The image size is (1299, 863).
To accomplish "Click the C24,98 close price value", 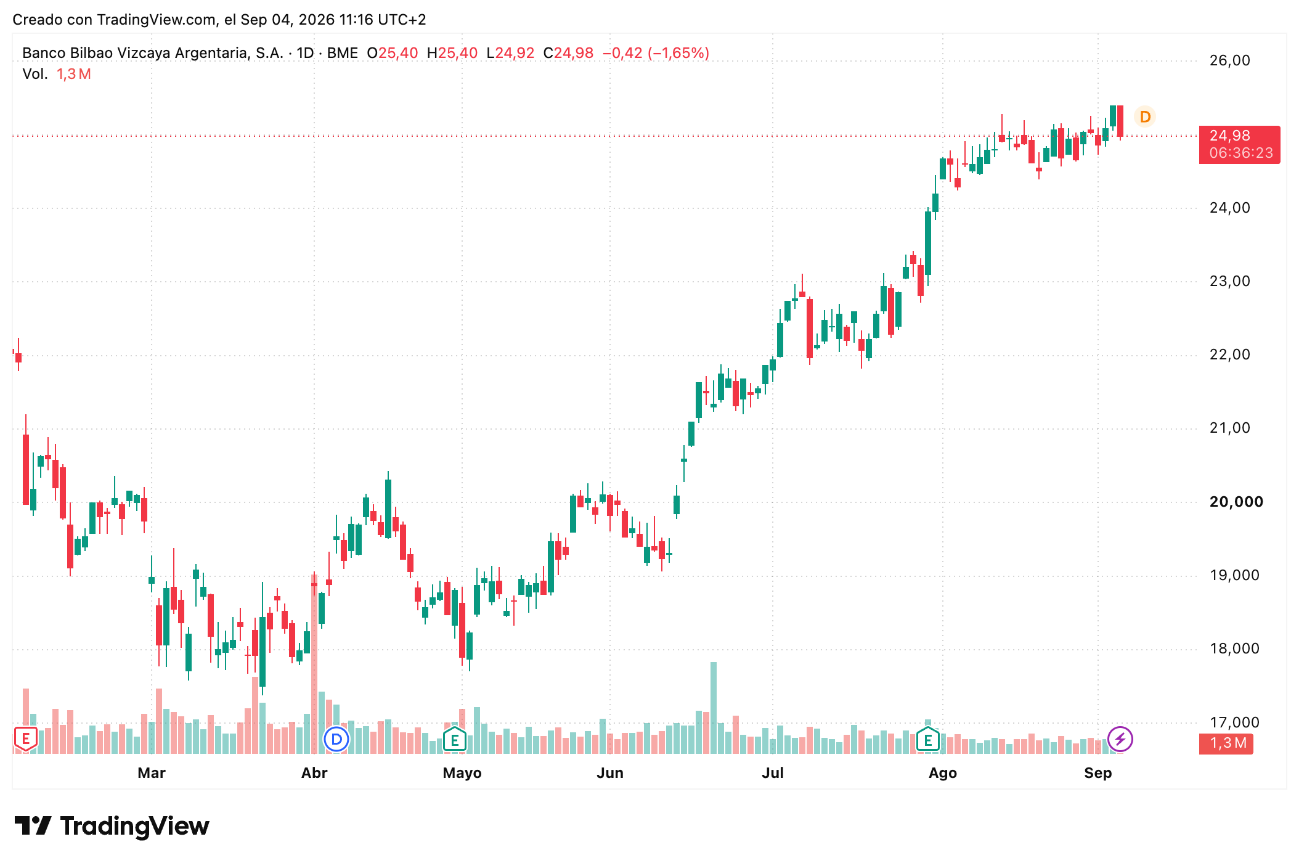I will coord(569,53).
